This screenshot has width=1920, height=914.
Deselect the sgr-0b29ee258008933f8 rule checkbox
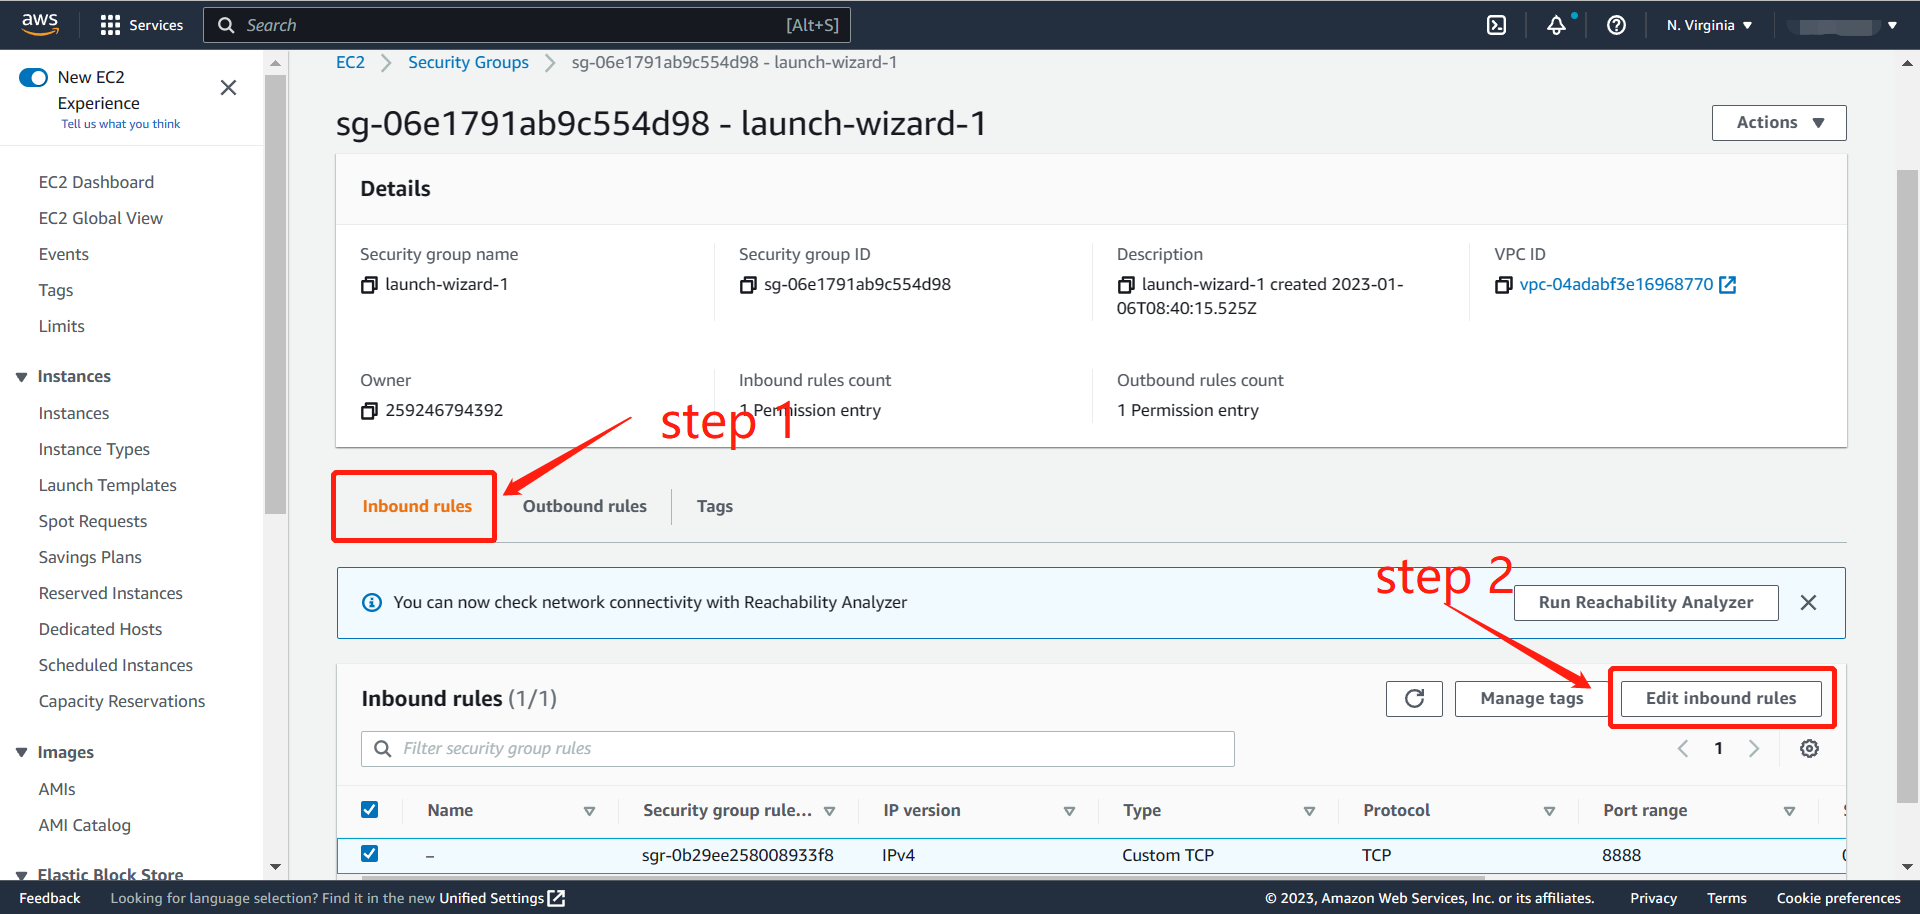tap(370, 854)
